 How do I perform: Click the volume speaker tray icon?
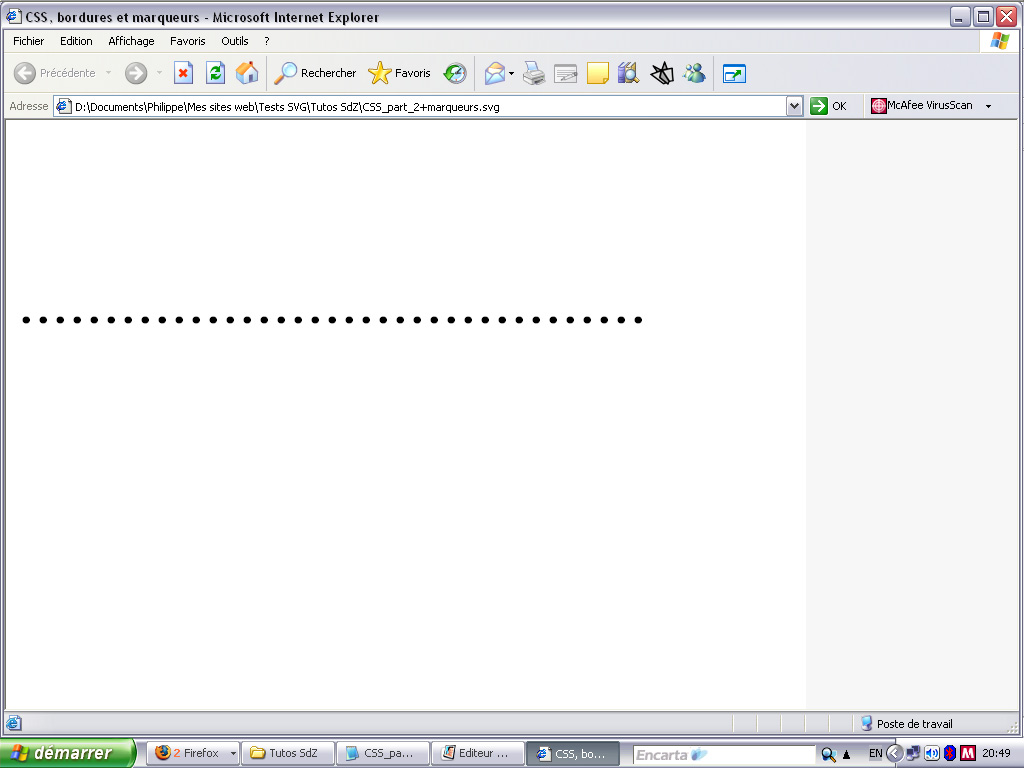click(931, 754)
